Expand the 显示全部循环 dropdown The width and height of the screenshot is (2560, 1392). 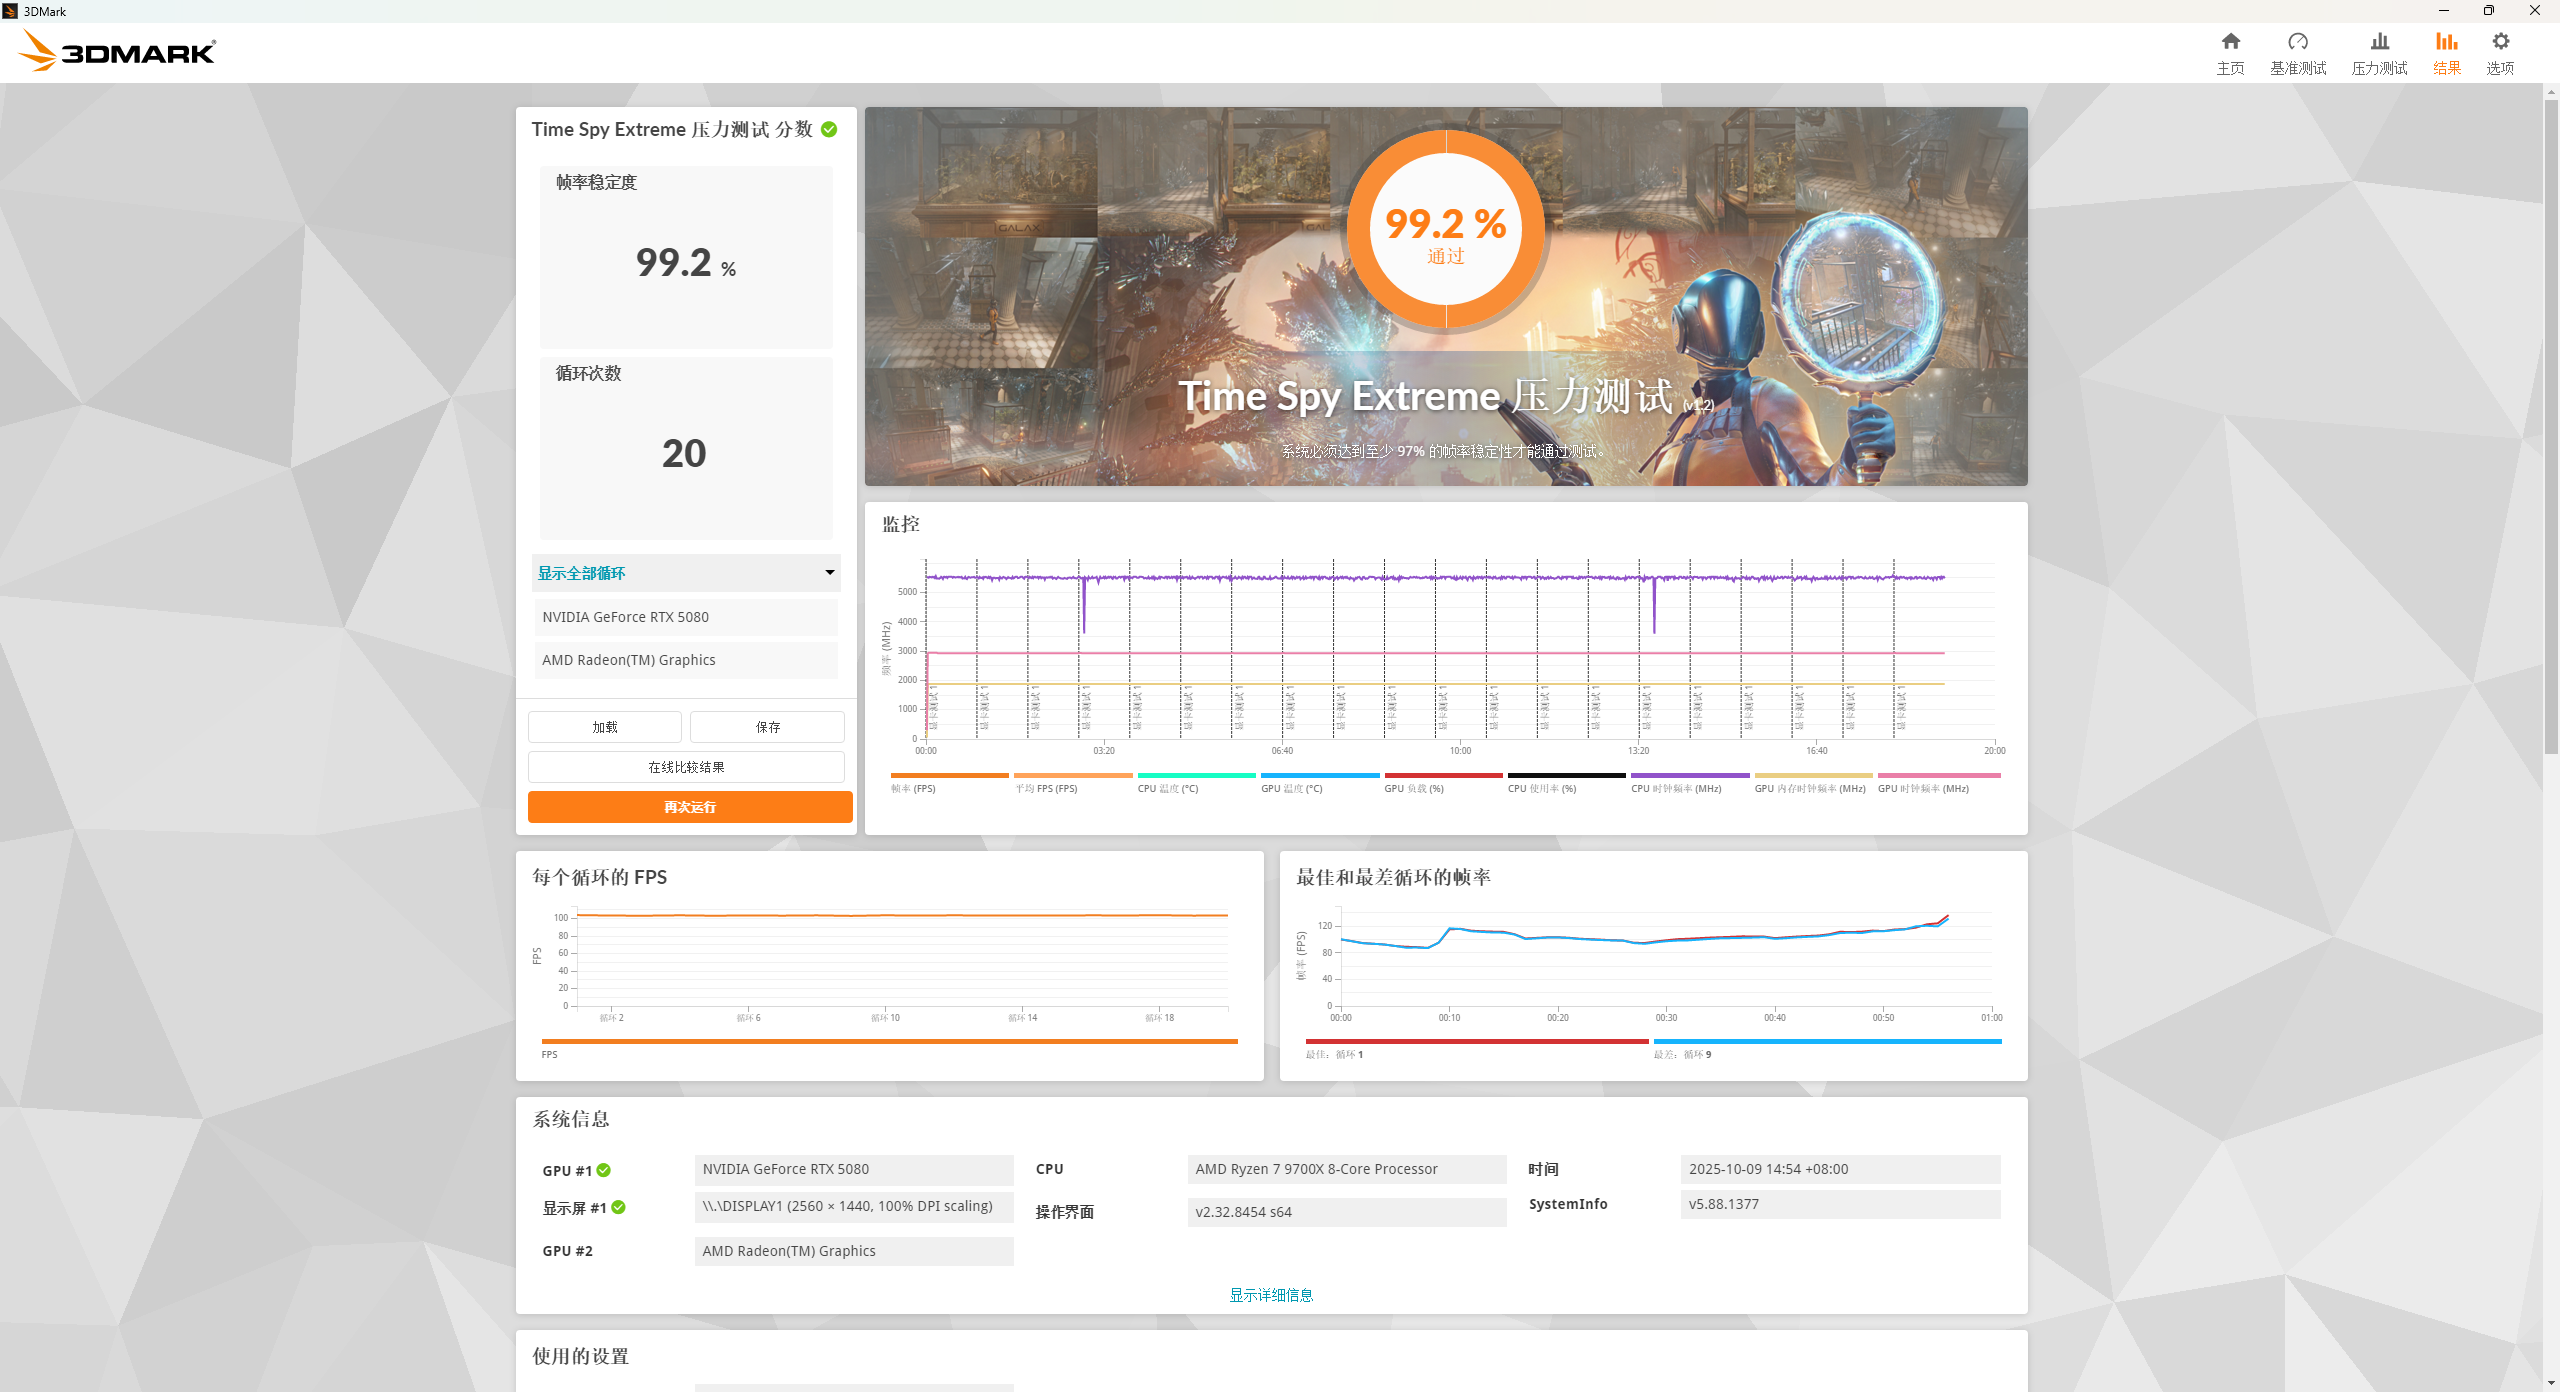pyautogui.click(x=686, y=573)
